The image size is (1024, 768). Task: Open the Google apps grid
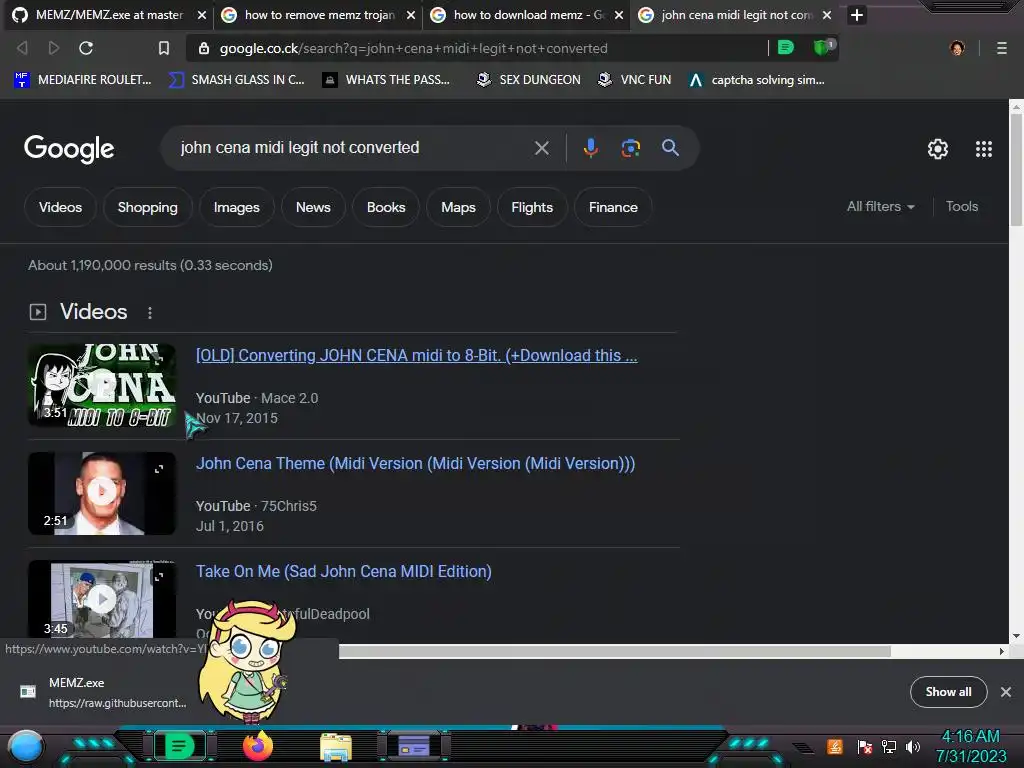pos(984,149)
